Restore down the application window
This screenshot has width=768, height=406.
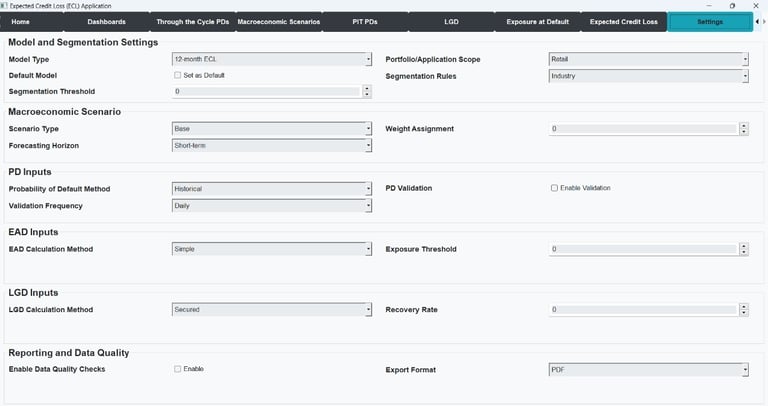[732, 5]
